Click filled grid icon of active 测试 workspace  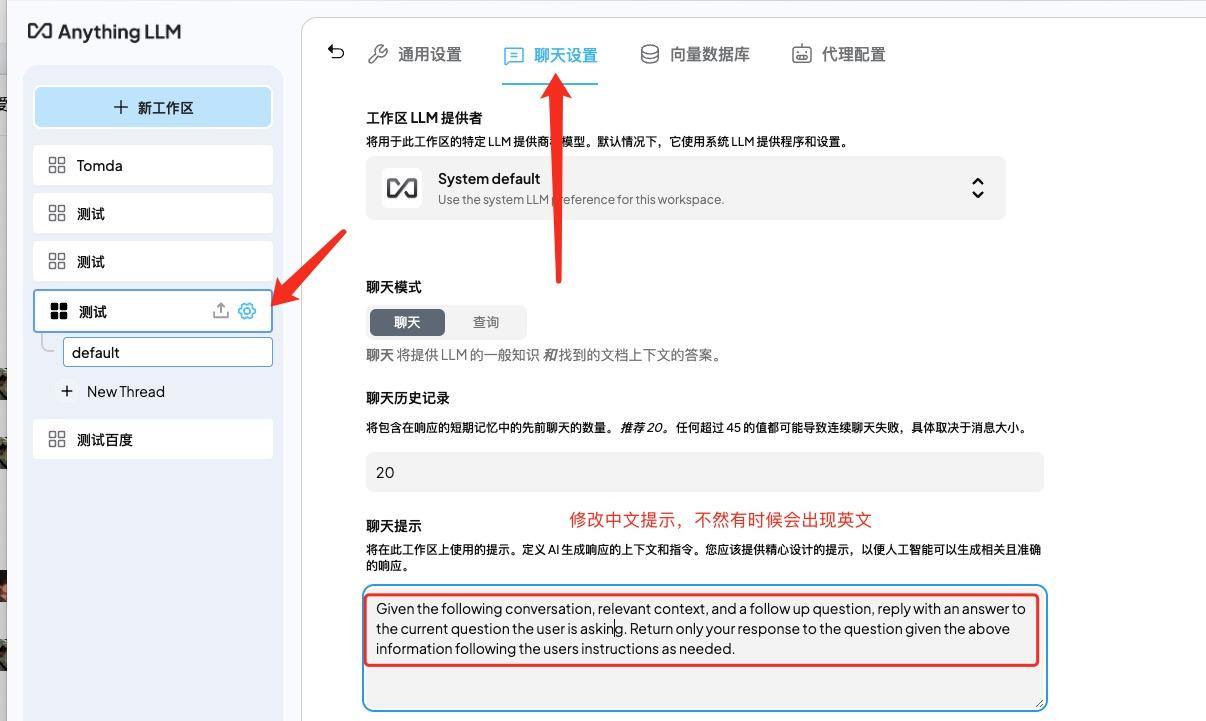point(59,311)
